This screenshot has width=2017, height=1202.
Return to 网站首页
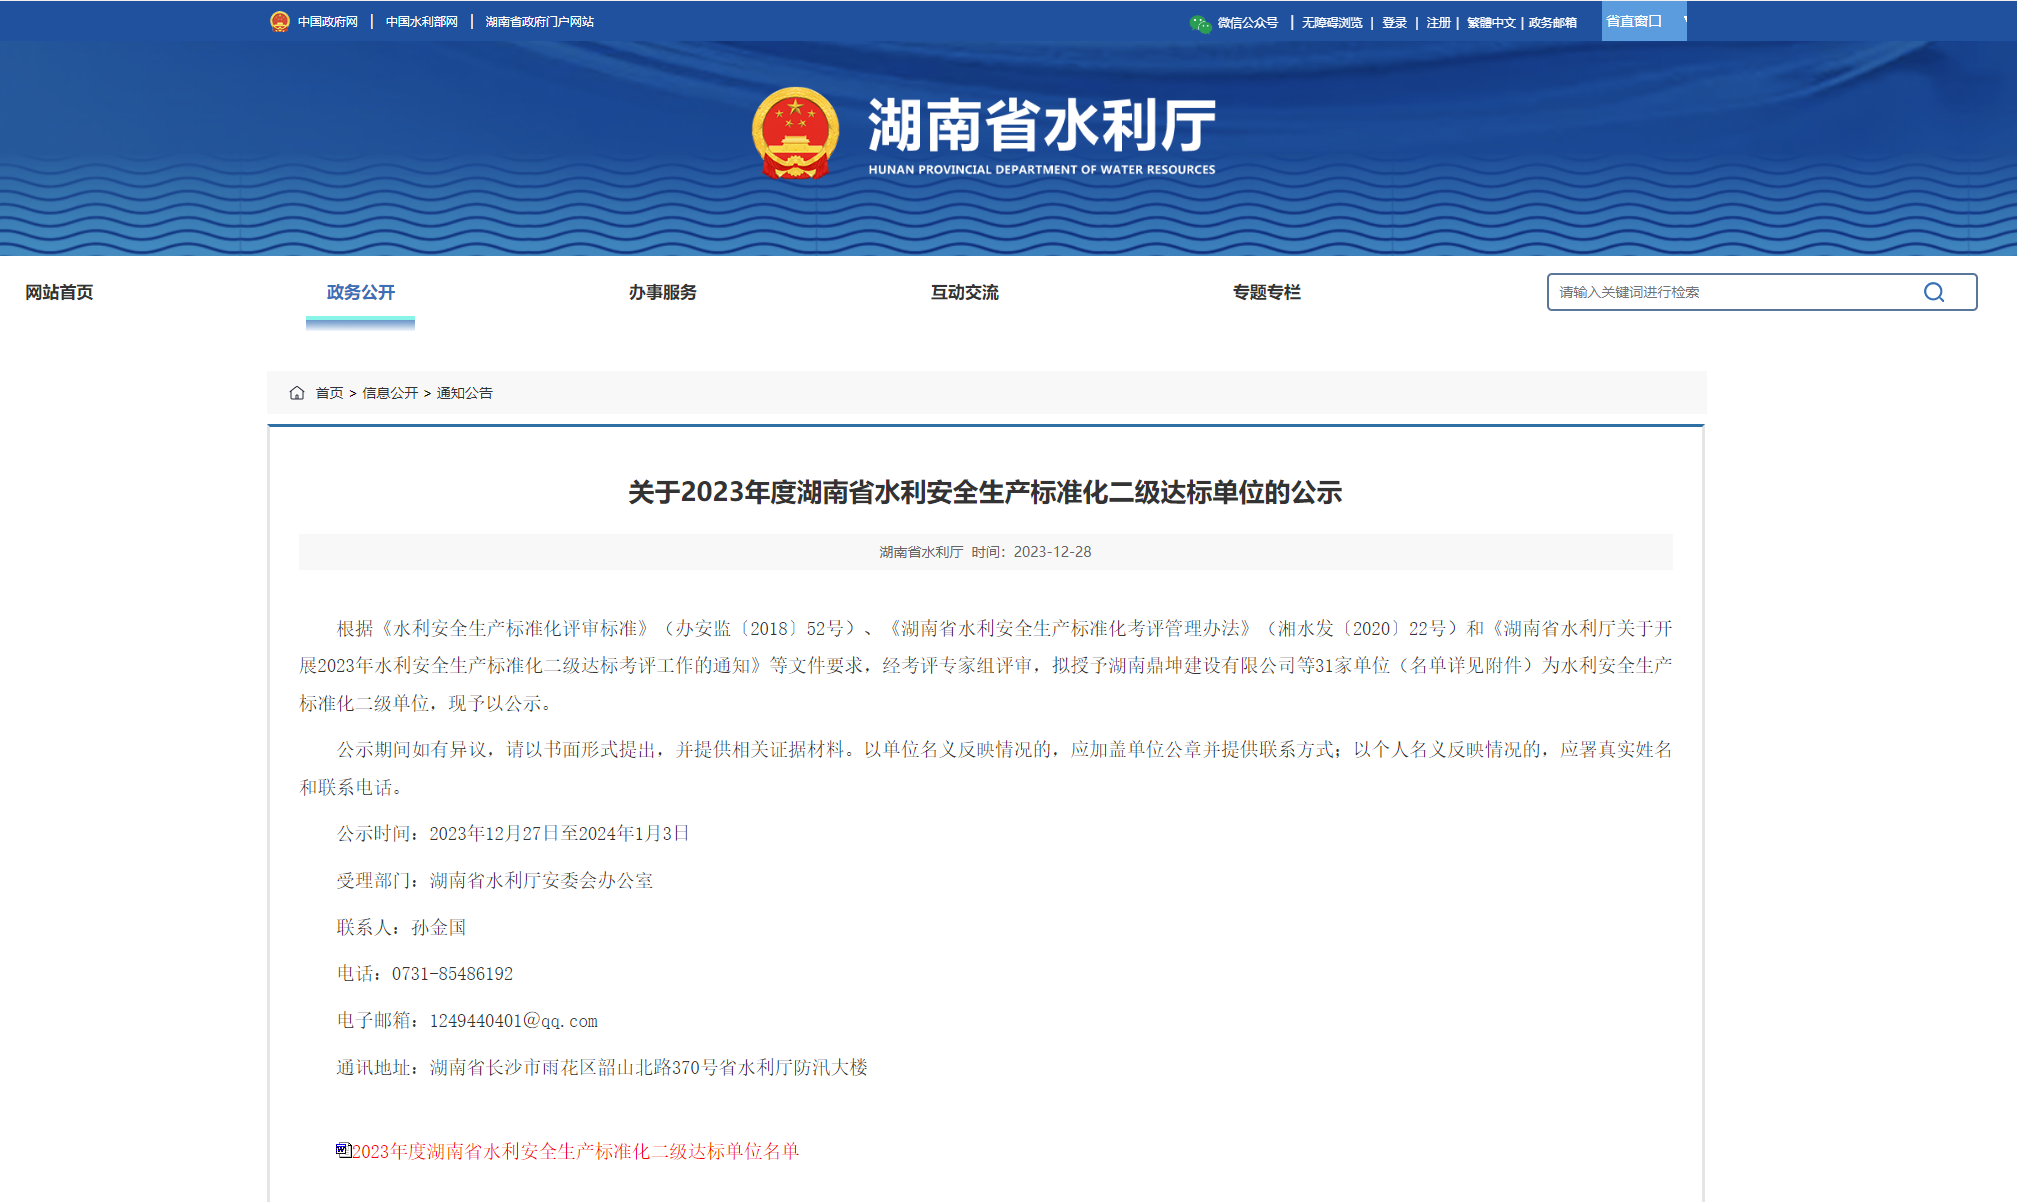click(x=59, y=292)
